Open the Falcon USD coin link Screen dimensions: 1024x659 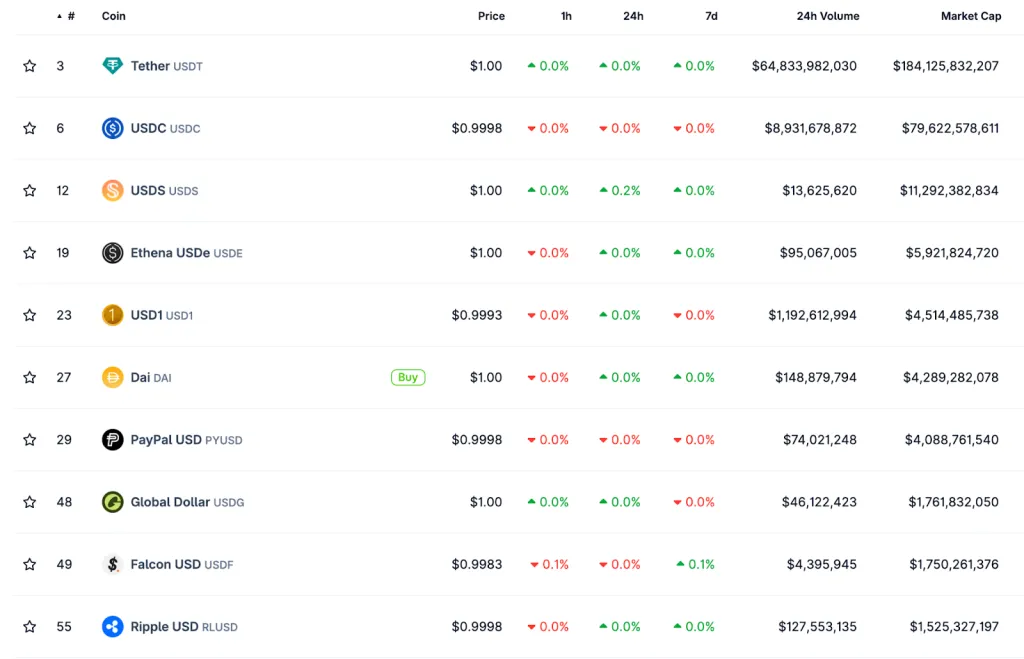pyautogui.click(x=166, y=564)
